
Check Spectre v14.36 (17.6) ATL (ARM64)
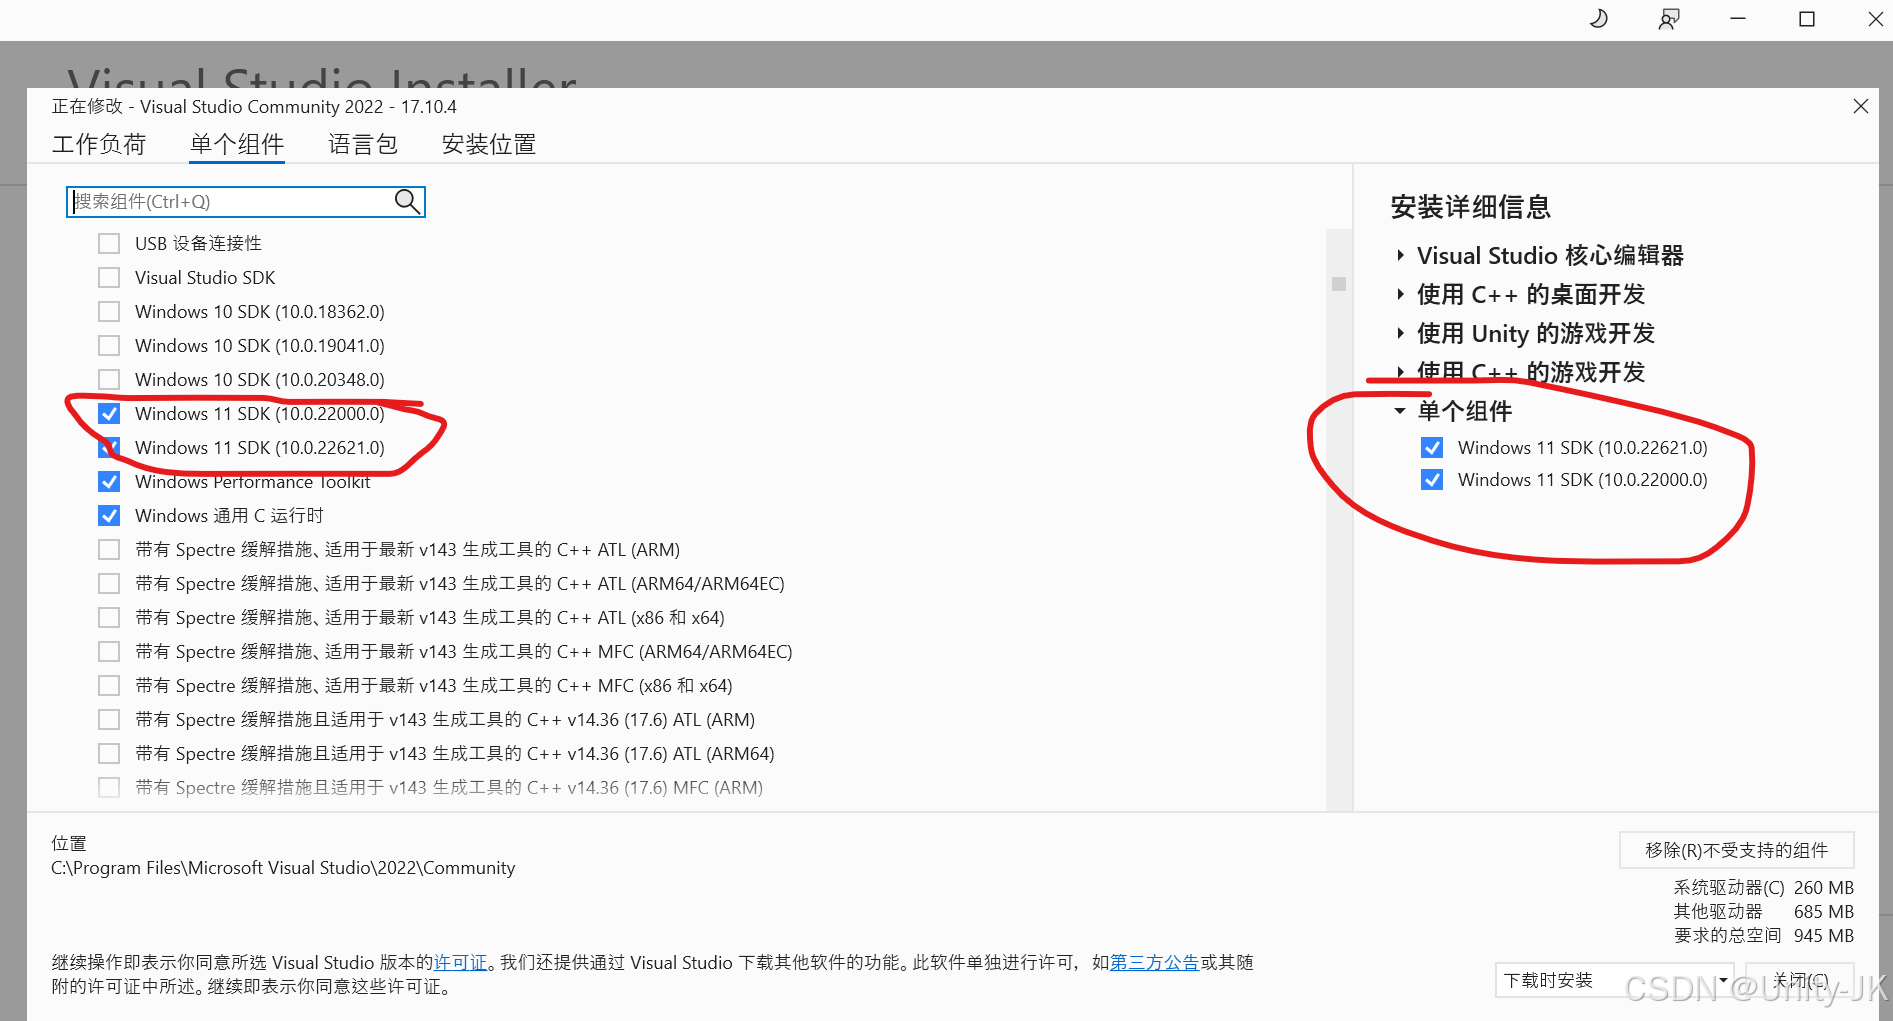pyautogui.click(x=109, y=753)
